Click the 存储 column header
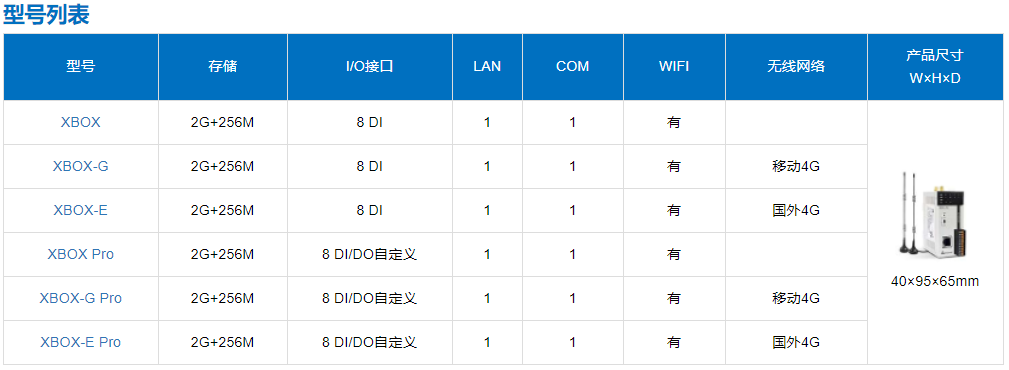 click(x=223, y=66)
